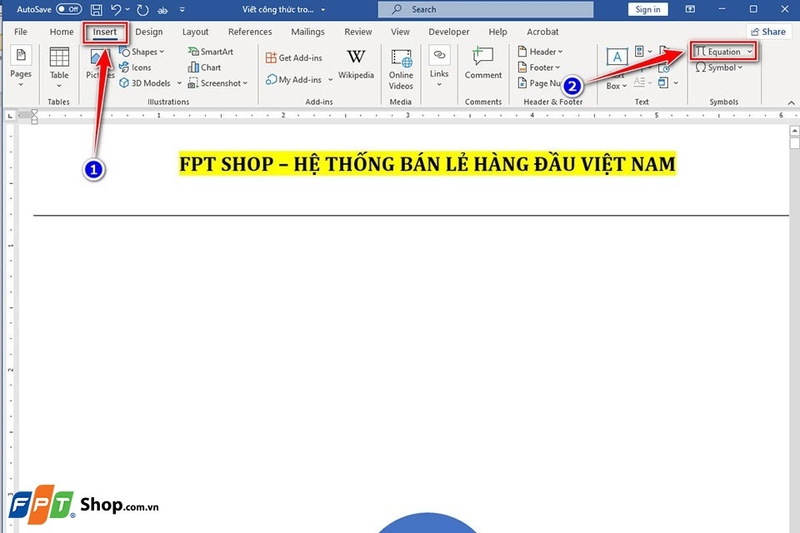This screenshot has width=800, height=533.
Task: Open Customize Quick Access Toolbar dropdown
Action: [x=182, y=10]
